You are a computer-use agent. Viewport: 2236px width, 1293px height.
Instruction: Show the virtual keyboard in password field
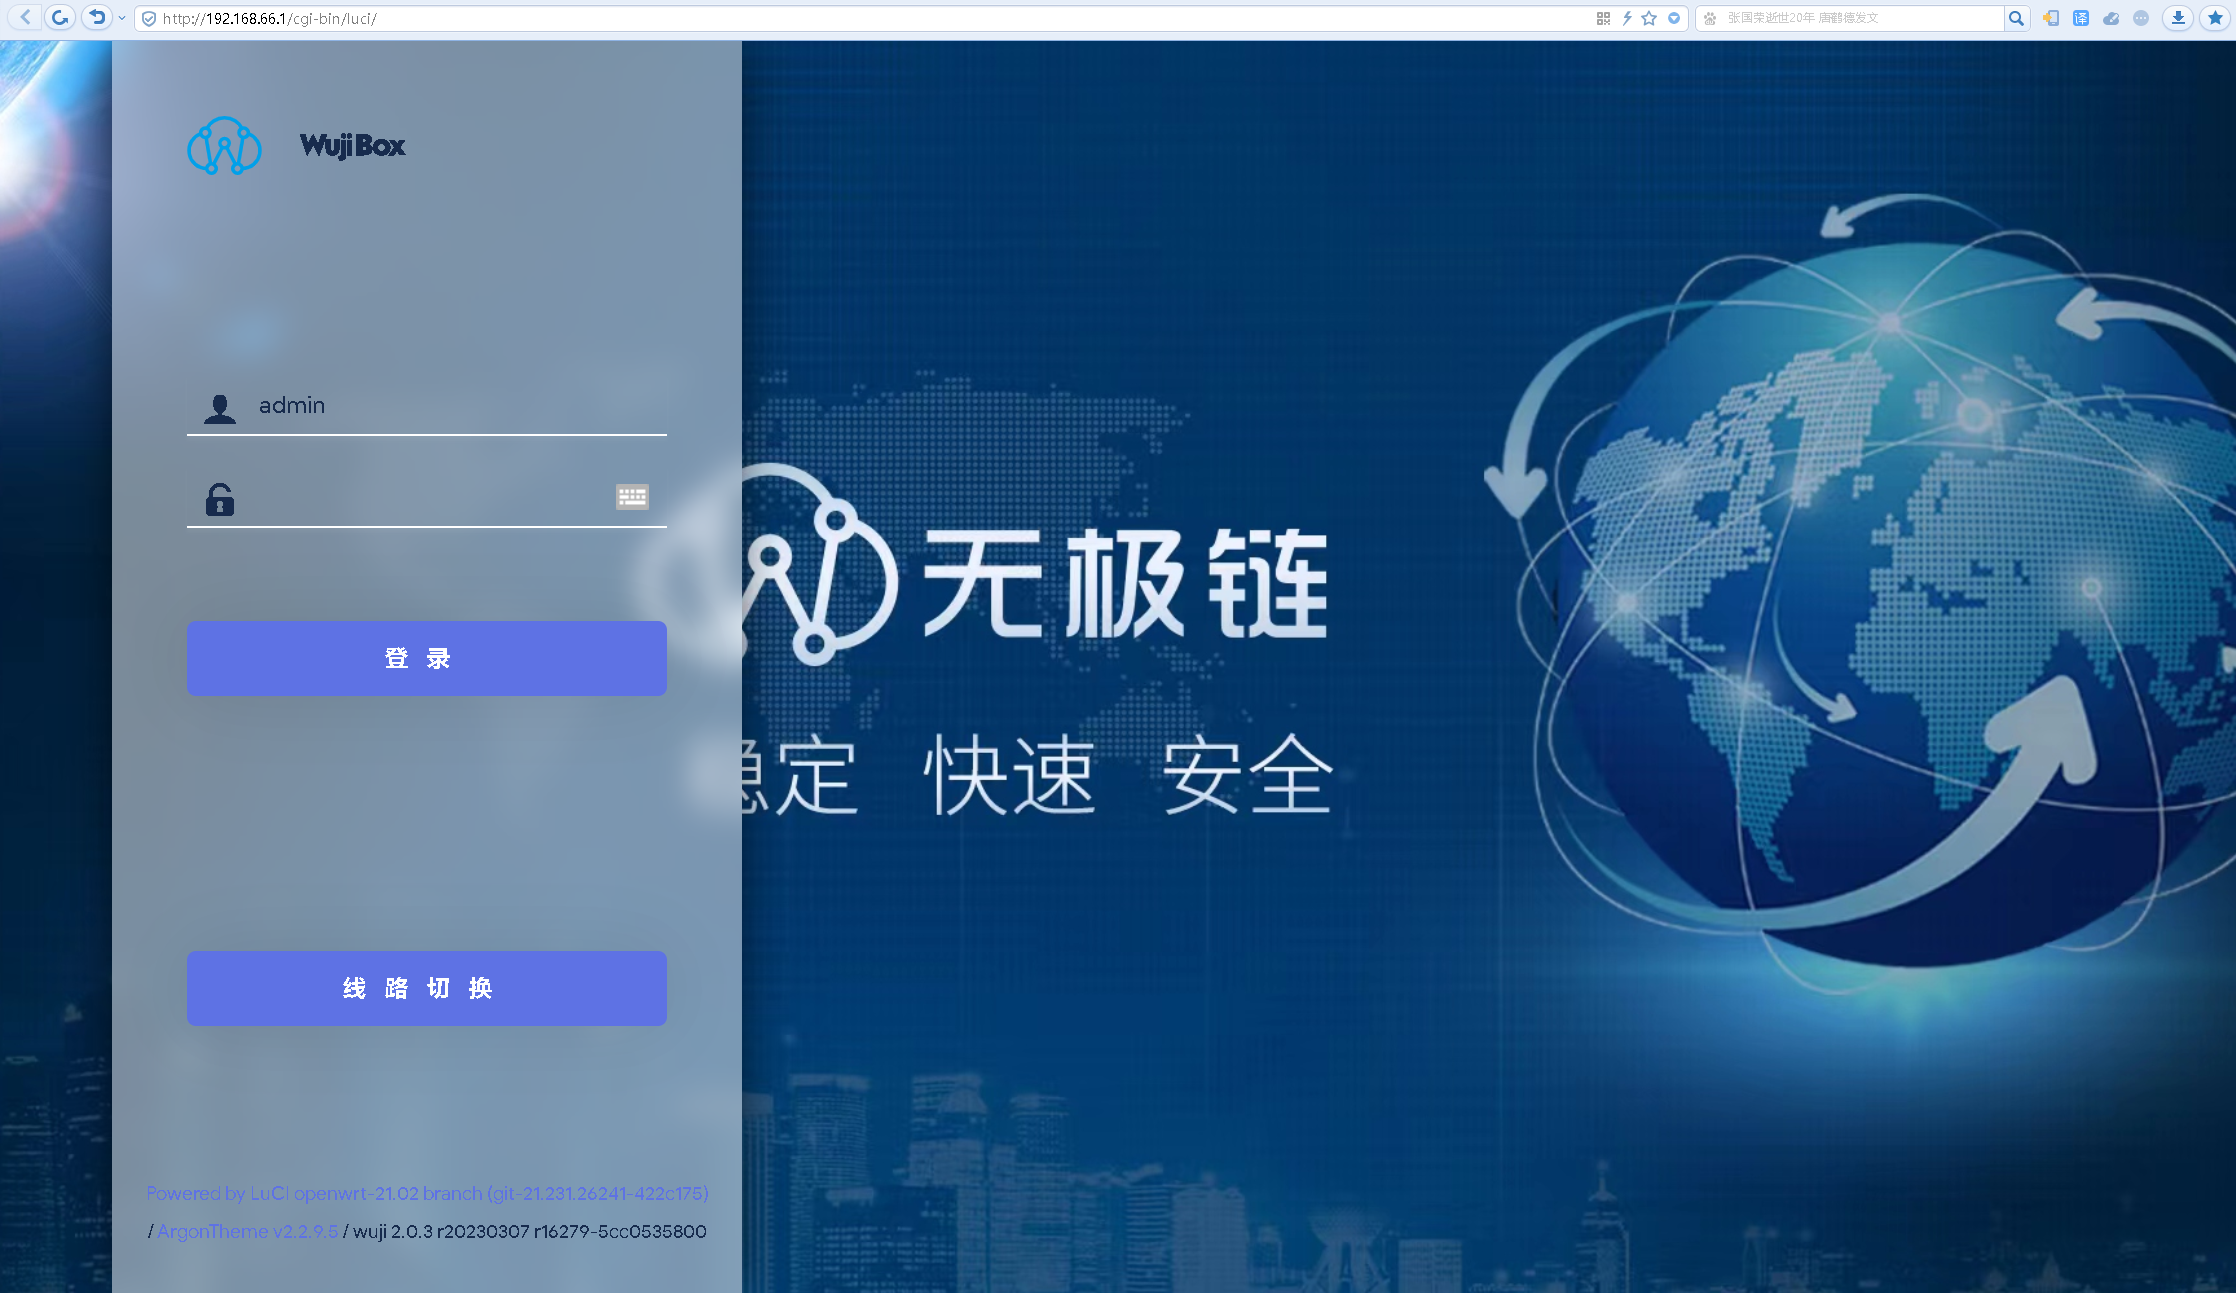(x=632, y=497)
